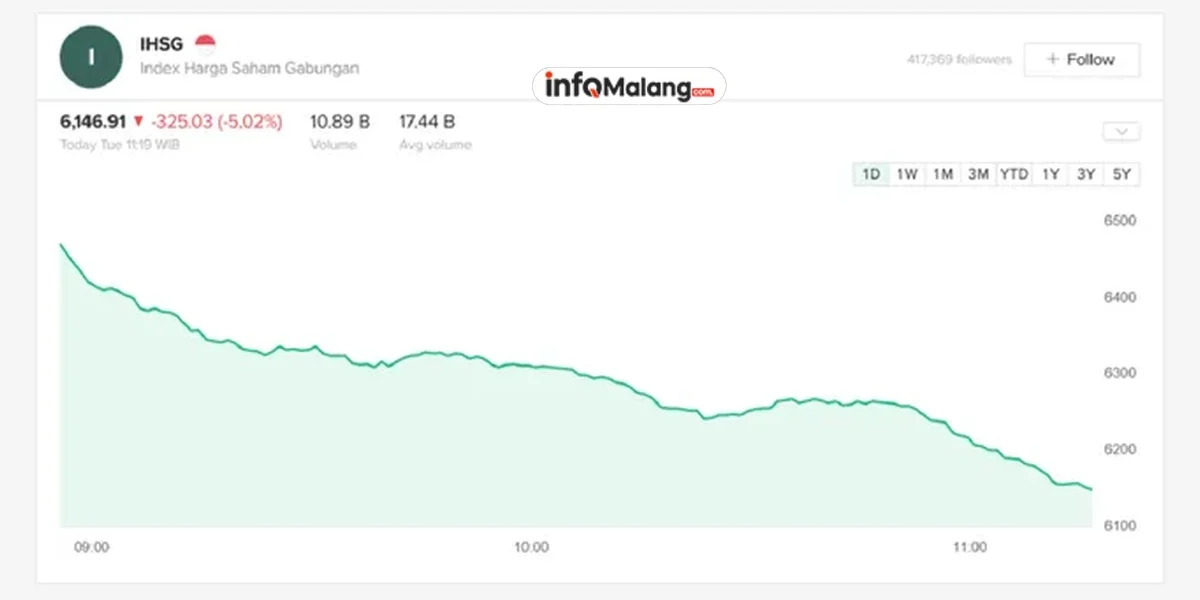This screenshot has width=1200, height=600.
Task: Click the Follow button
Action: coord(1082,59)
